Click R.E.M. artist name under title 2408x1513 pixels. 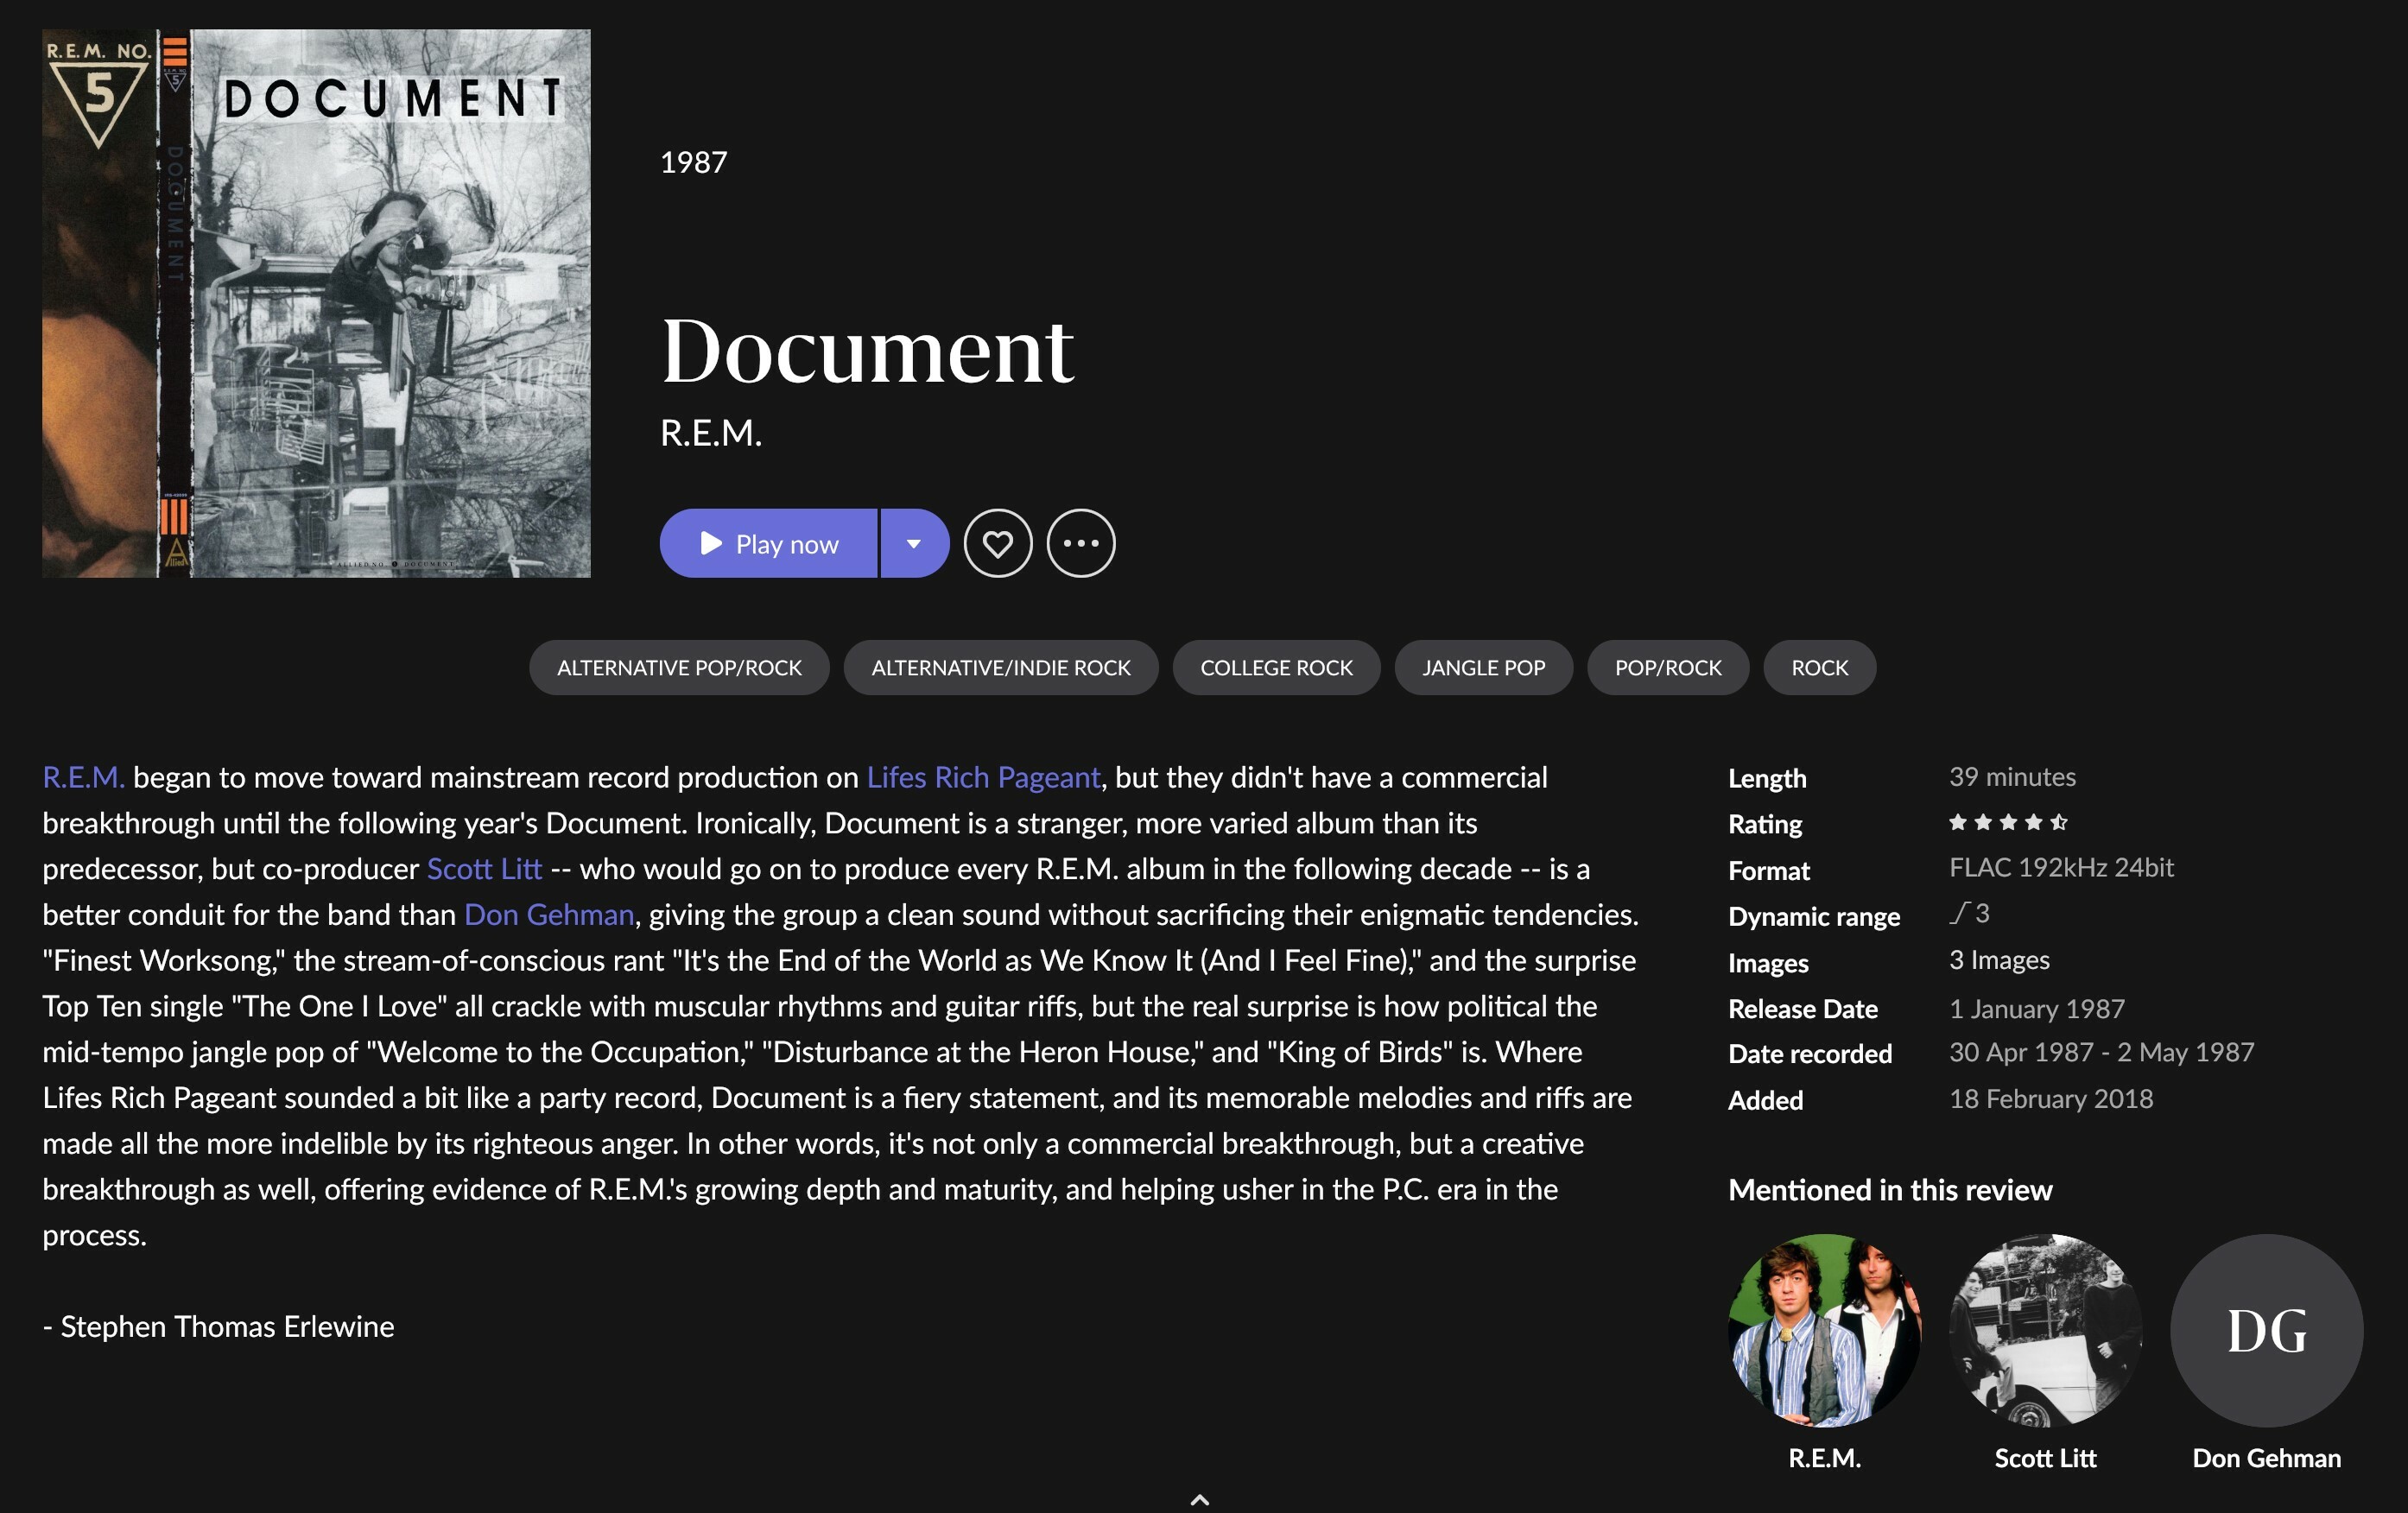coord(711,433)
